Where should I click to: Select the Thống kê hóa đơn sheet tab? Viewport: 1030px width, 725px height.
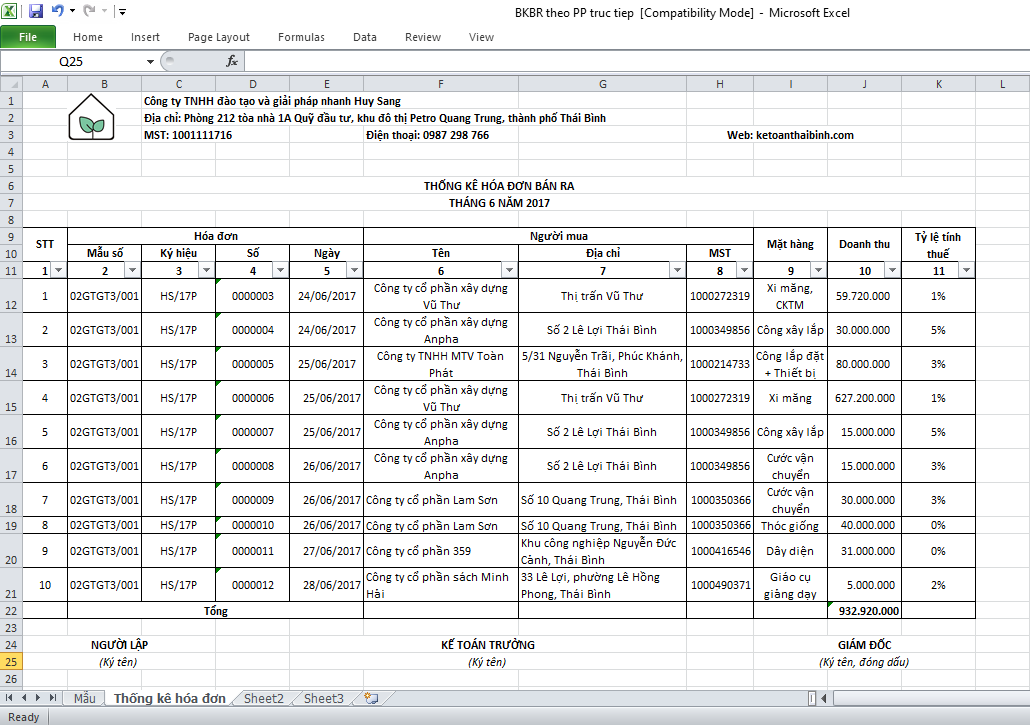169,698
